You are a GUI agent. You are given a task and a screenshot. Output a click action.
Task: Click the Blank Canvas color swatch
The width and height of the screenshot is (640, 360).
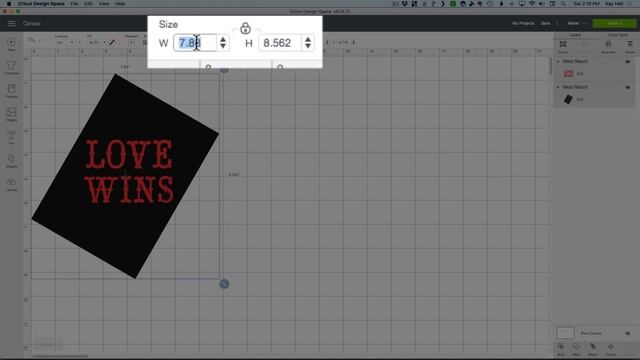point(565,333)
